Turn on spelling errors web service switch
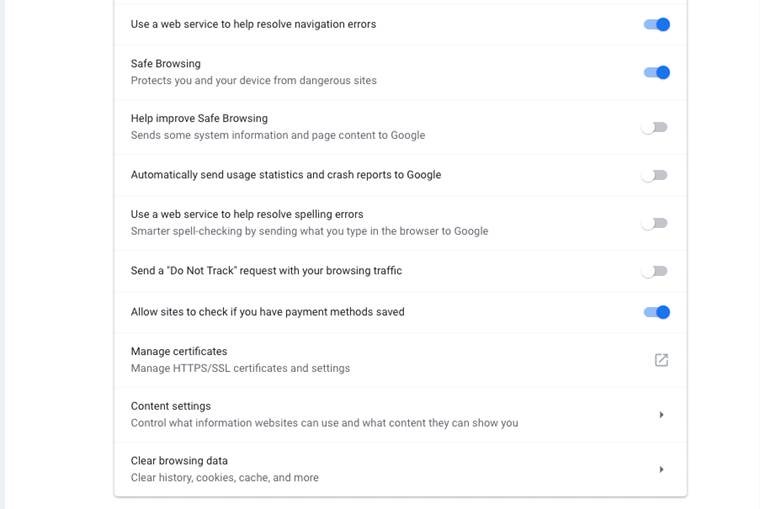This screenshot has width=760, height=509. pyautogui.click(x=654, y=223)
